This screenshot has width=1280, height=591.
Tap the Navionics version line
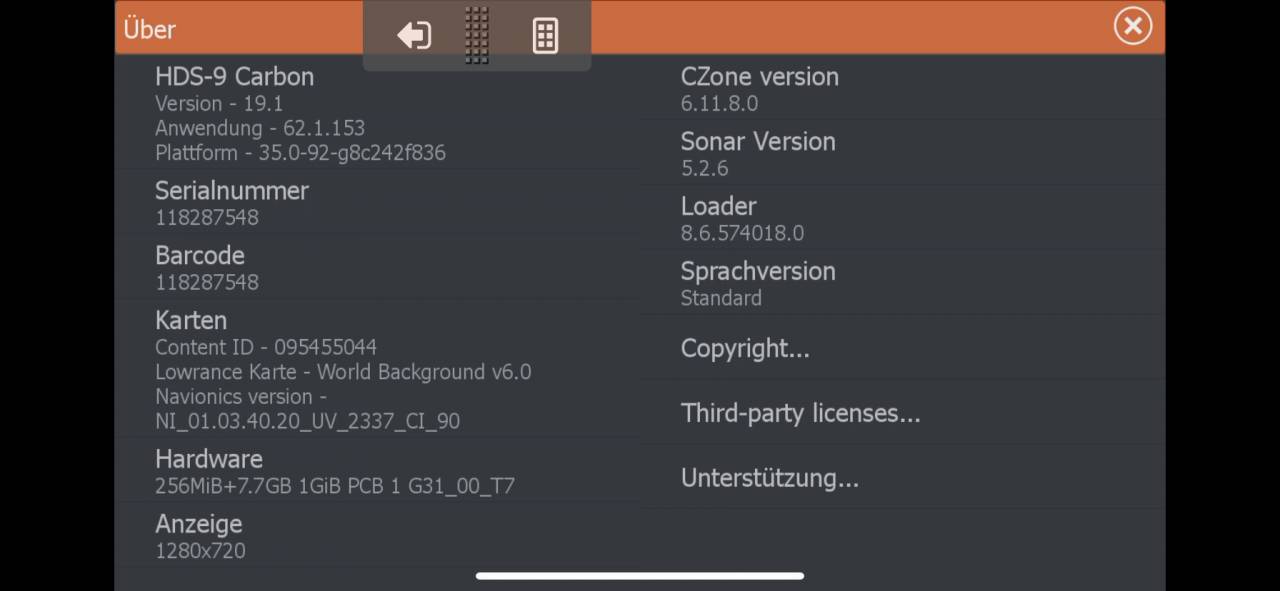tap(307, 410)
